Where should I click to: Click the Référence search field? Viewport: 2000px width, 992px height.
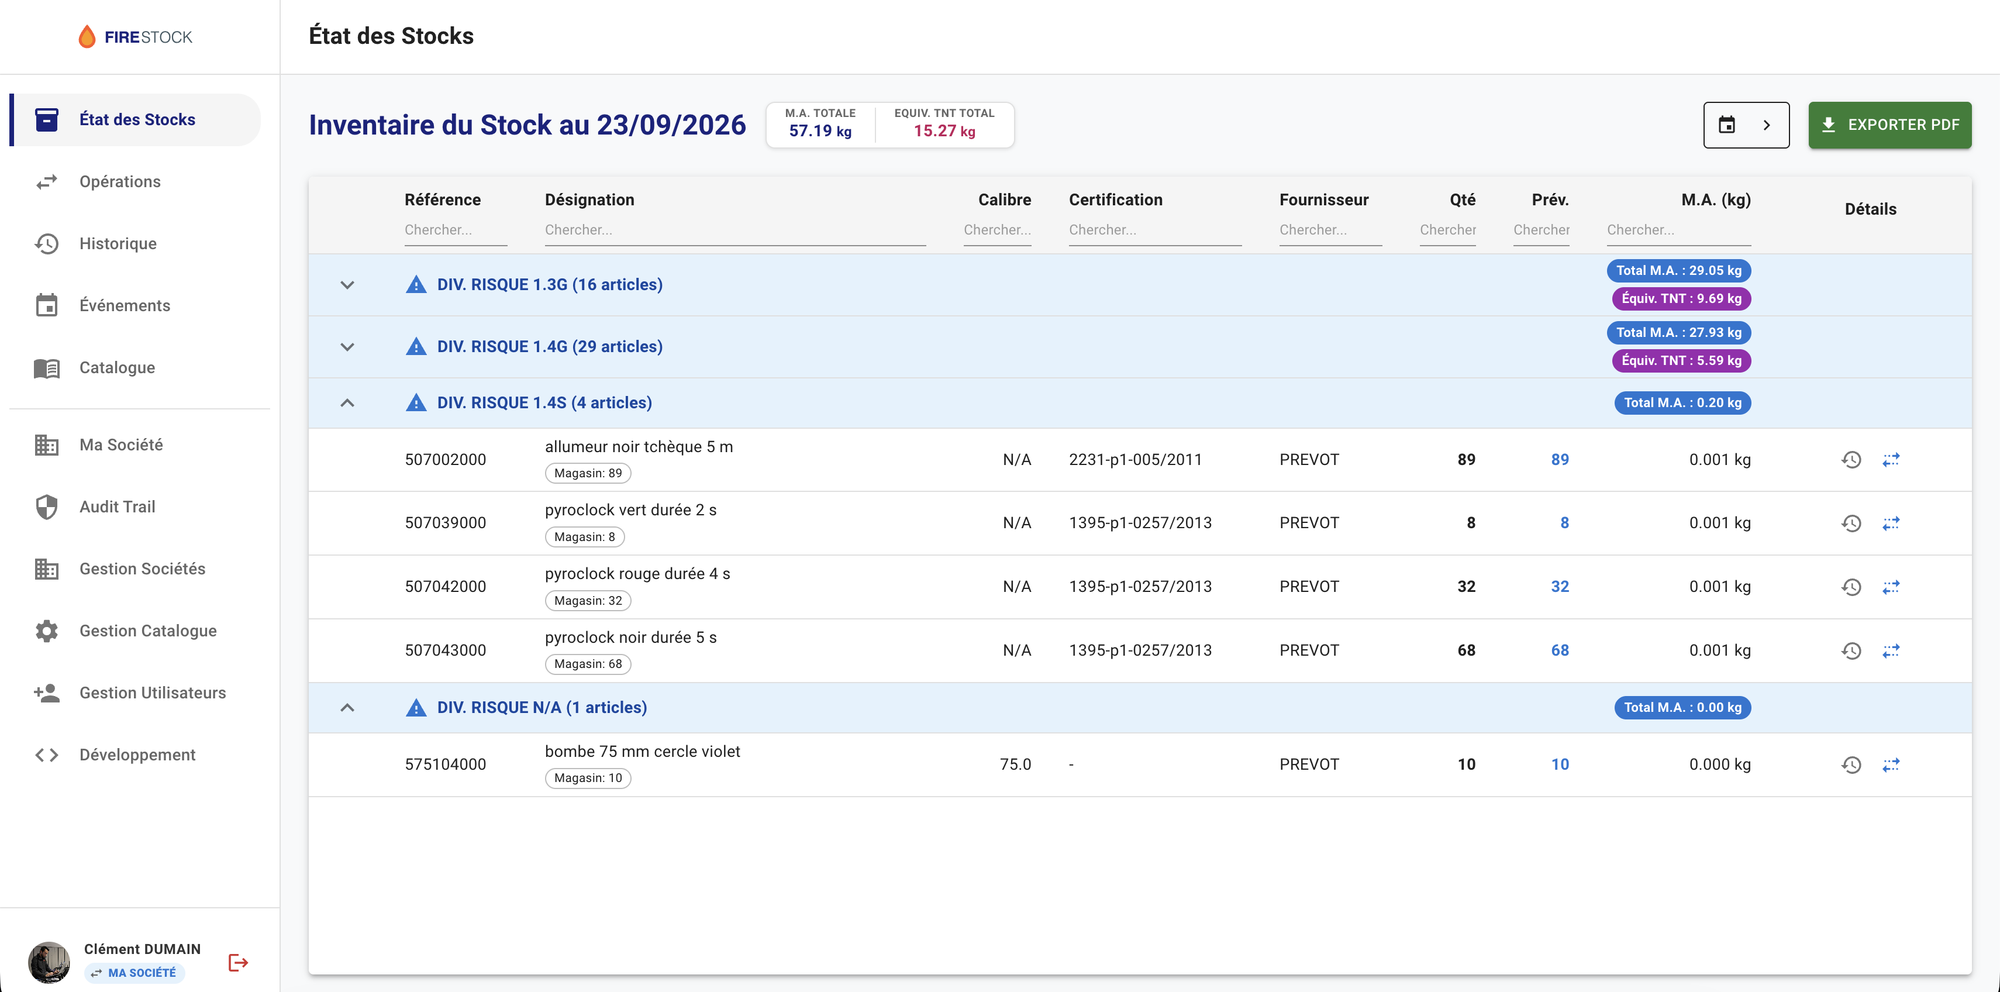pyautogui.click(x=455, y=230)
